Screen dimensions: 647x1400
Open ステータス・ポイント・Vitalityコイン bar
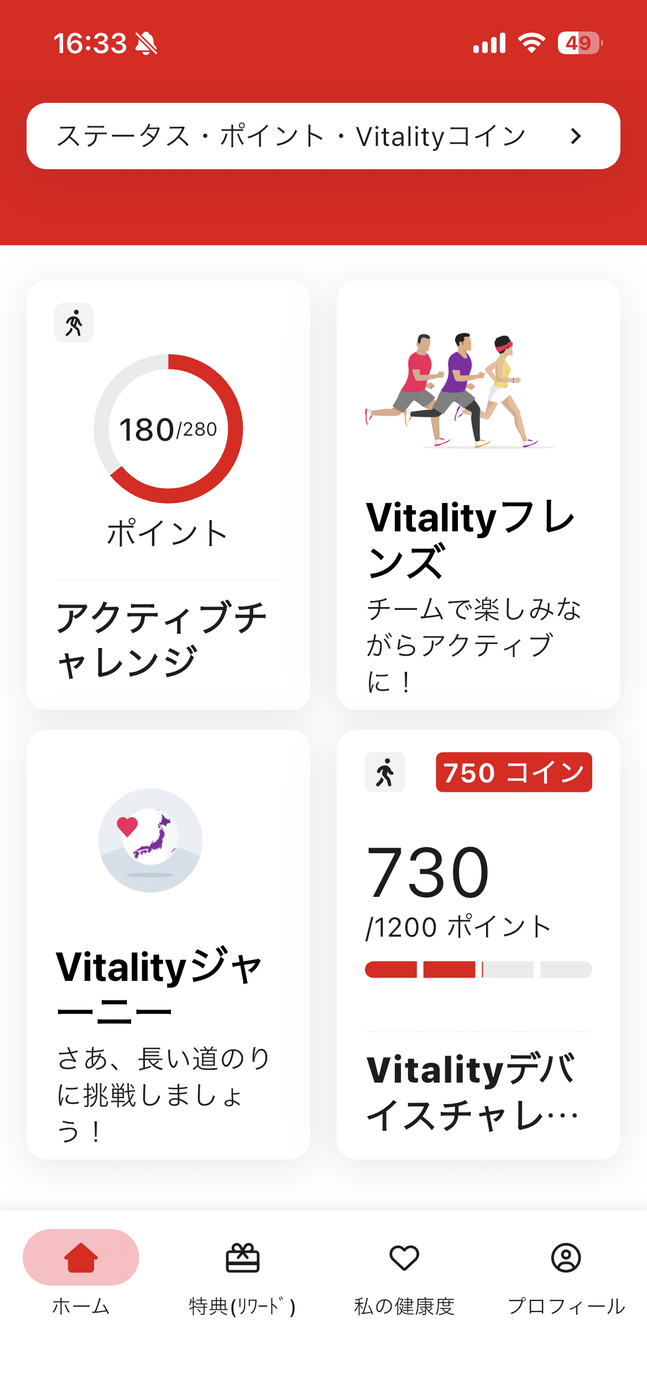323,136
